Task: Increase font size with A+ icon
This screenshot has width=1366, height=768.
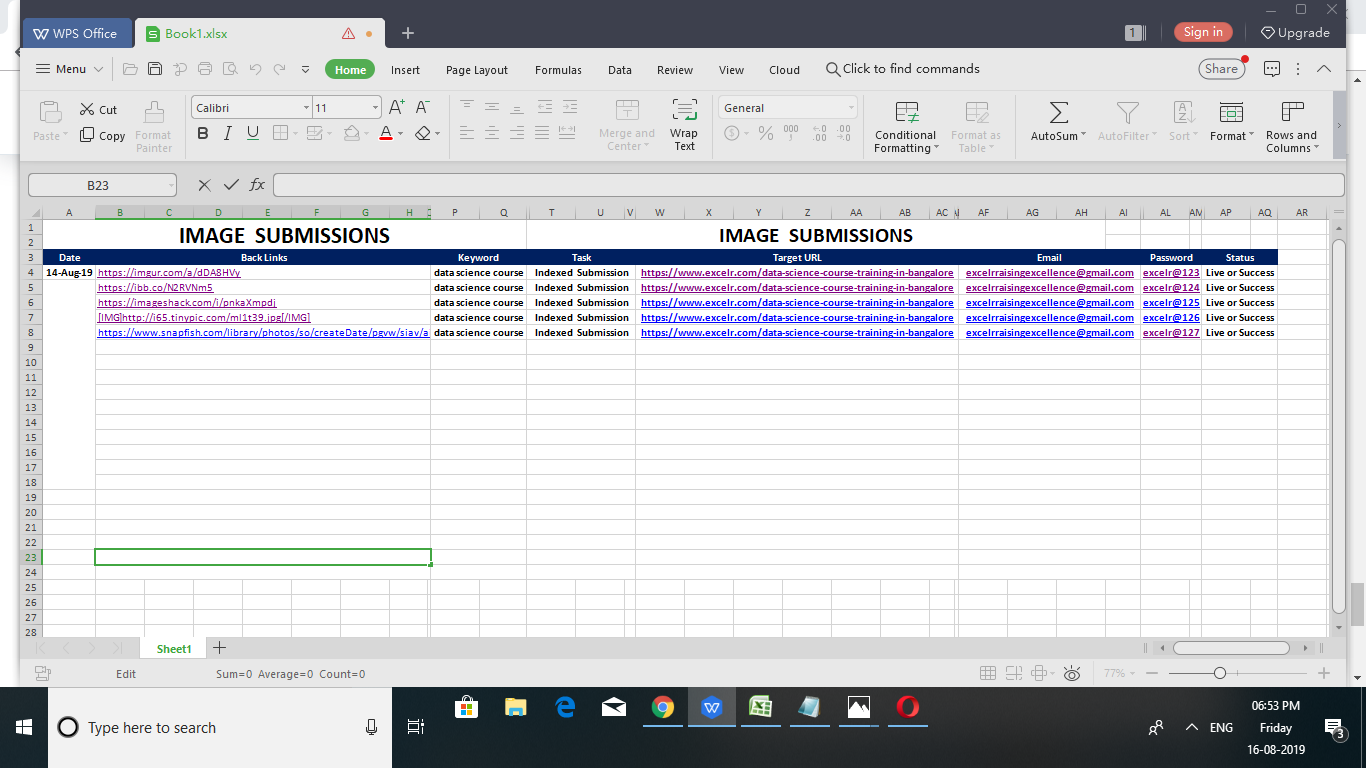Action: (x=396, y=107)
